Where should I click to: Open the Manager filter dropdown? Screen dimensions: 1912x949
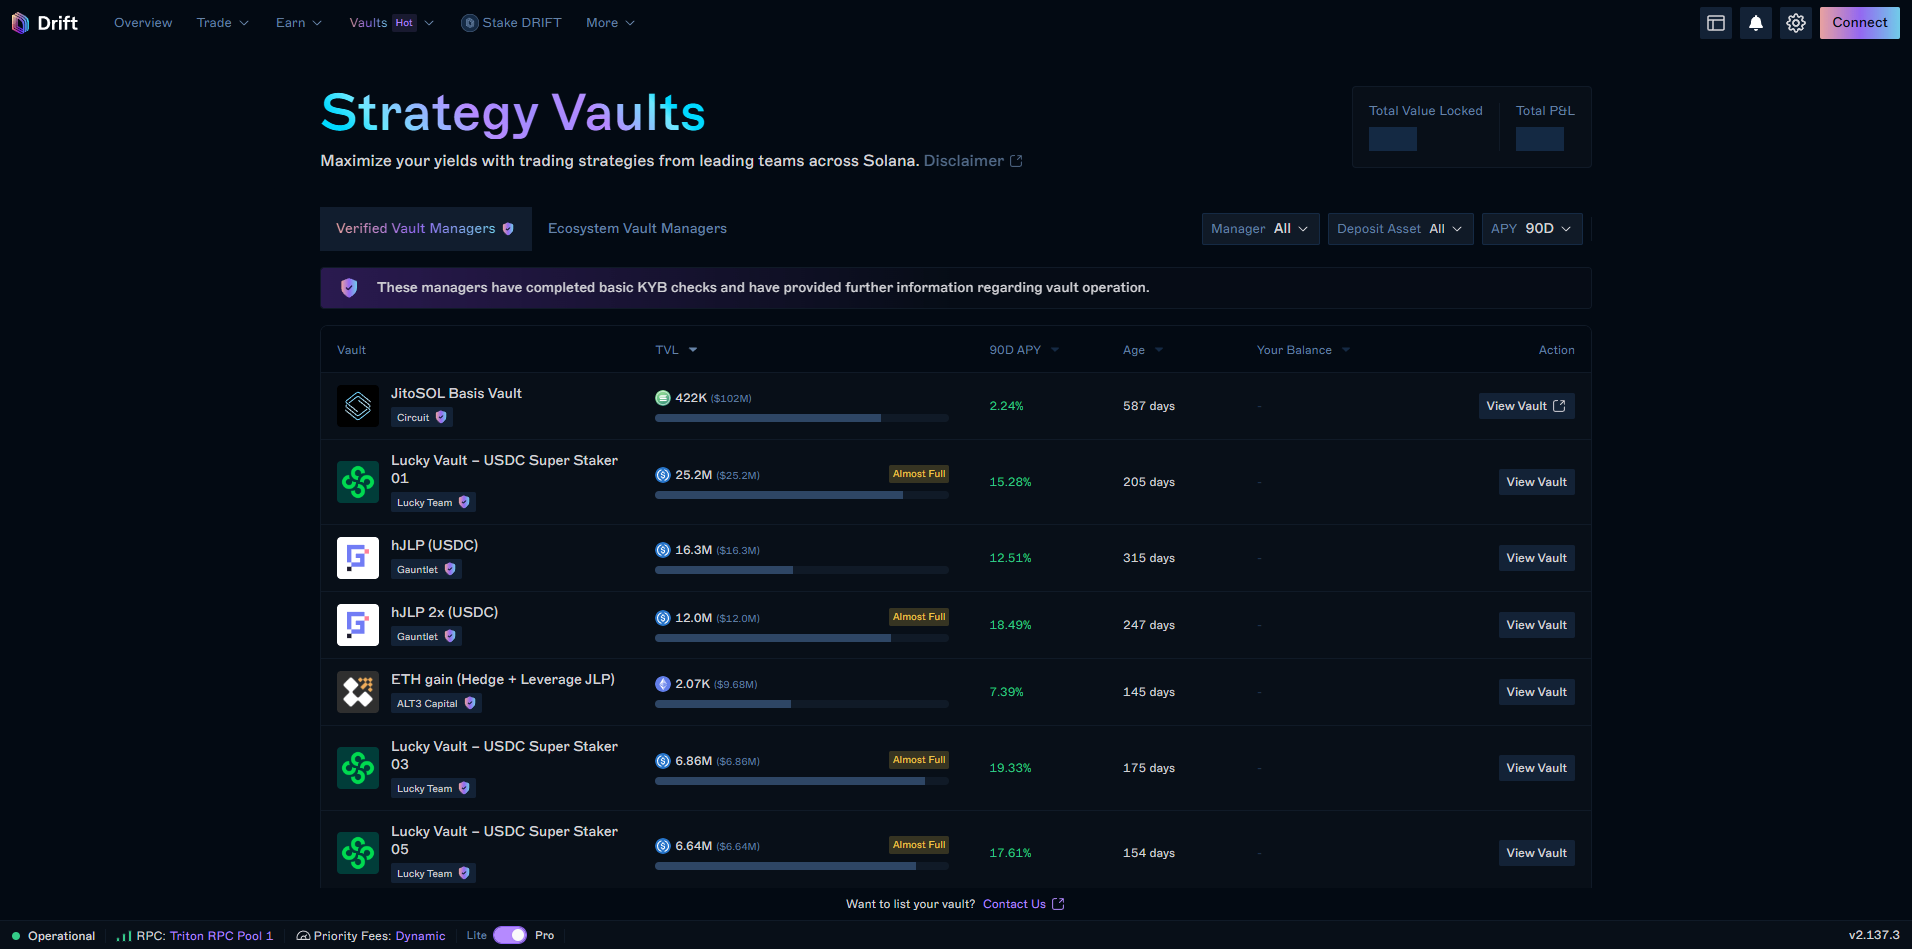[x=1260, y=228]
